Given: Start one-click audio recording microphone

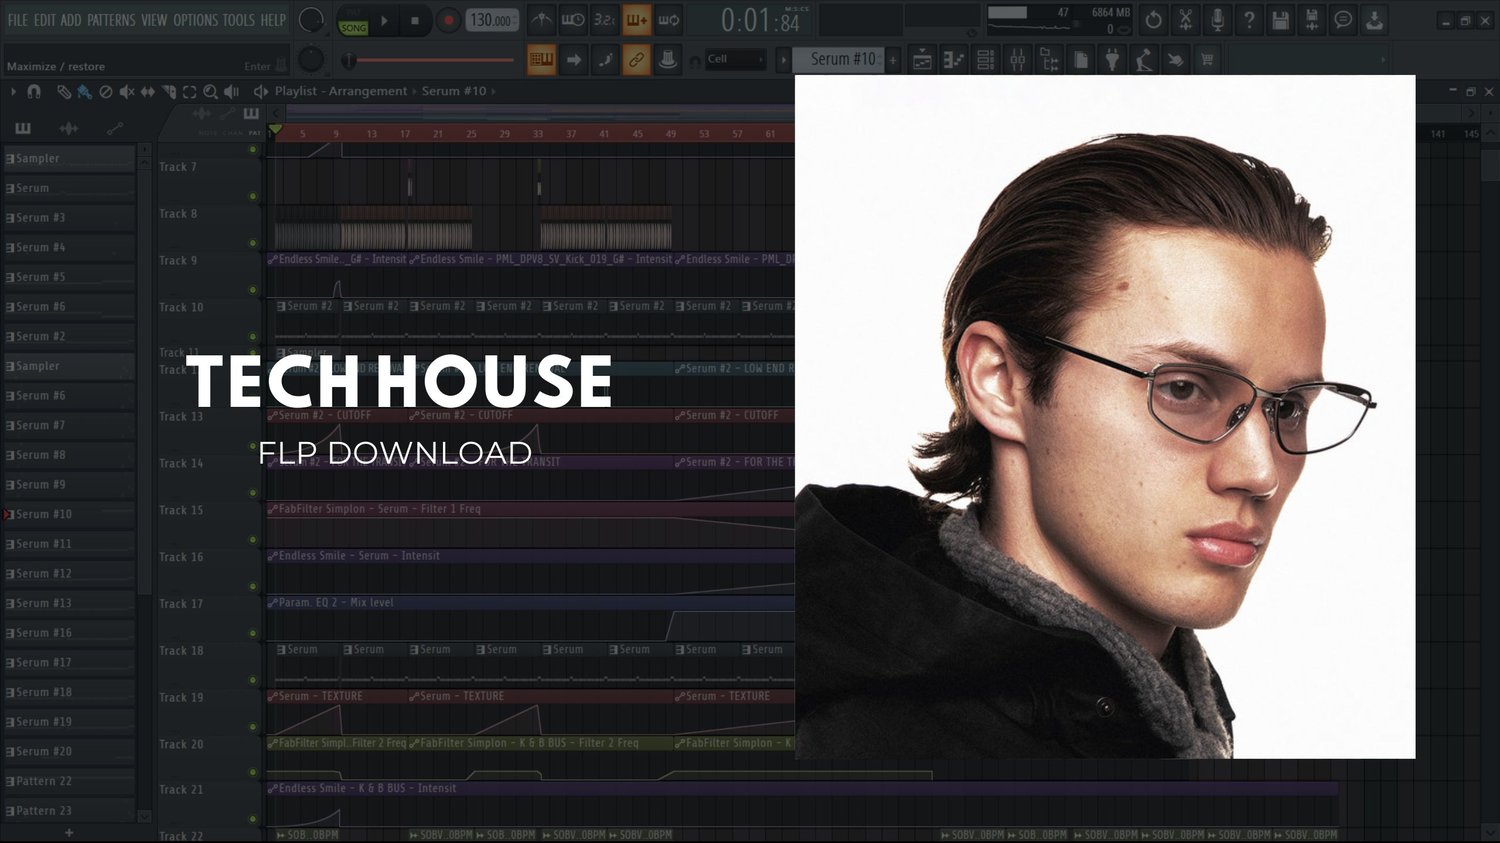Looking at the screenshot, I should [x=1217, y=20].
